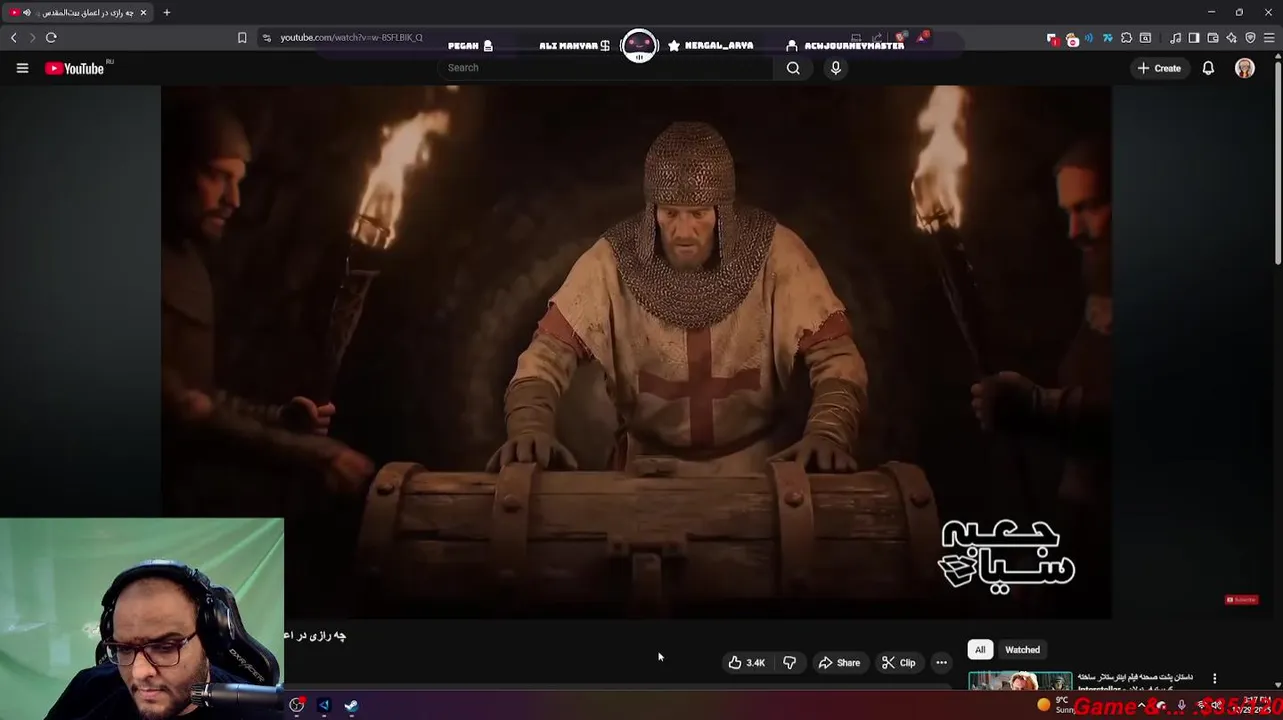This screenshot has height=720, width=1283.
Task: Reload the page
Action: coord(51,37)
